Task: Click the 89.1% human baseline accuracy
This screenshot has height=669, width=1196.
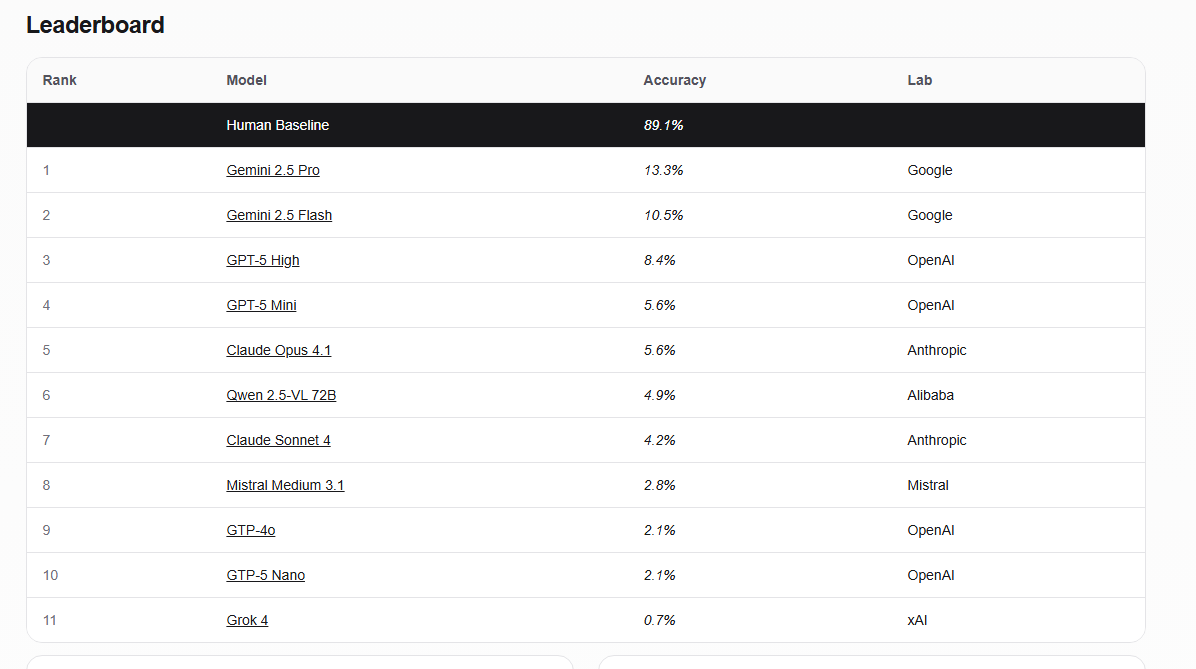Action: point(664,125)
